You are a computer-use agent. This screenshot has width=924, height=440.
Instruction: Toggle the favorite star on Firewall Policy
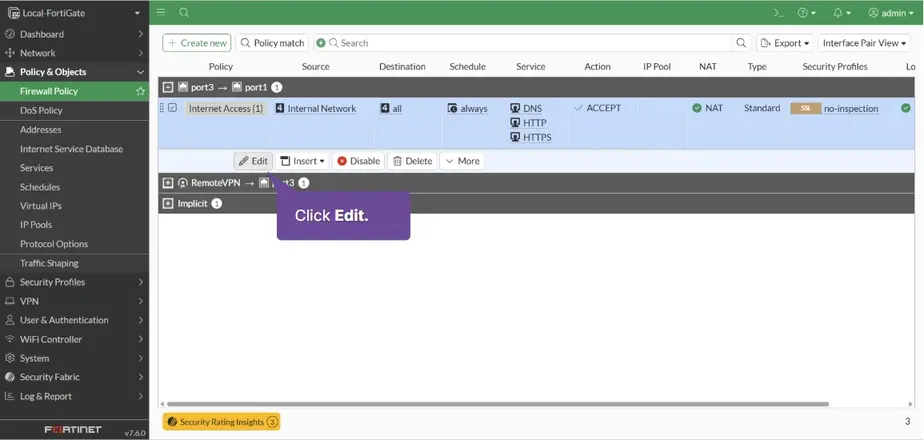click(140, 91)
